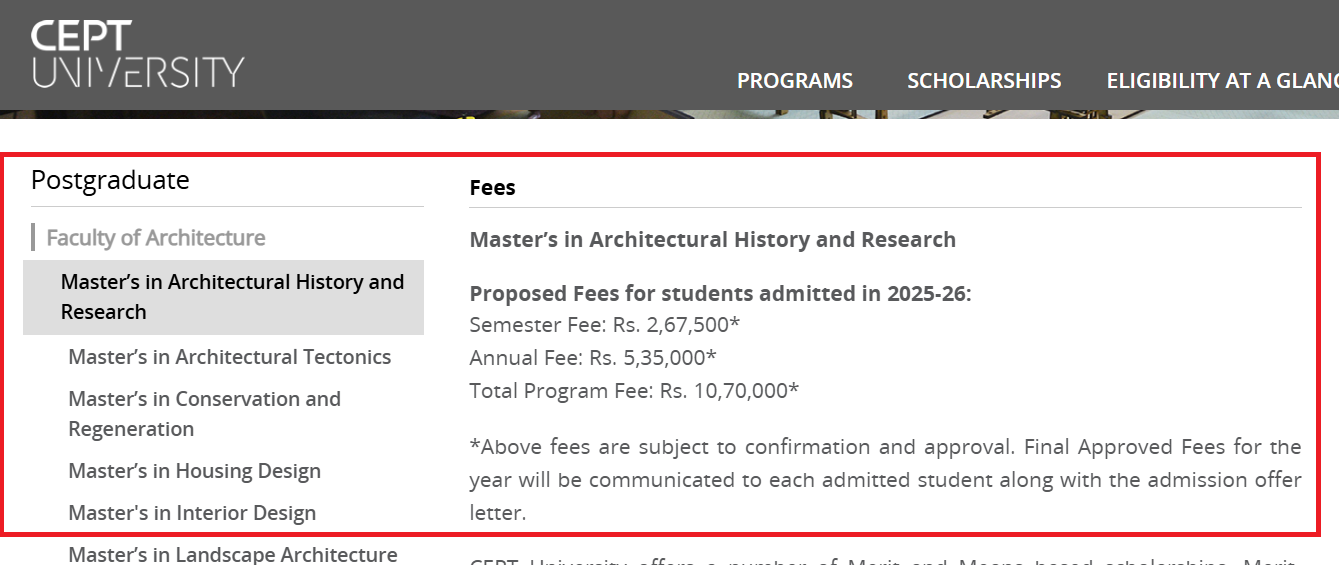Viewport: 1339px width, 565px height.
Task: Open Master's in Architectural Tectonics
Action: [x=230, y=357]
